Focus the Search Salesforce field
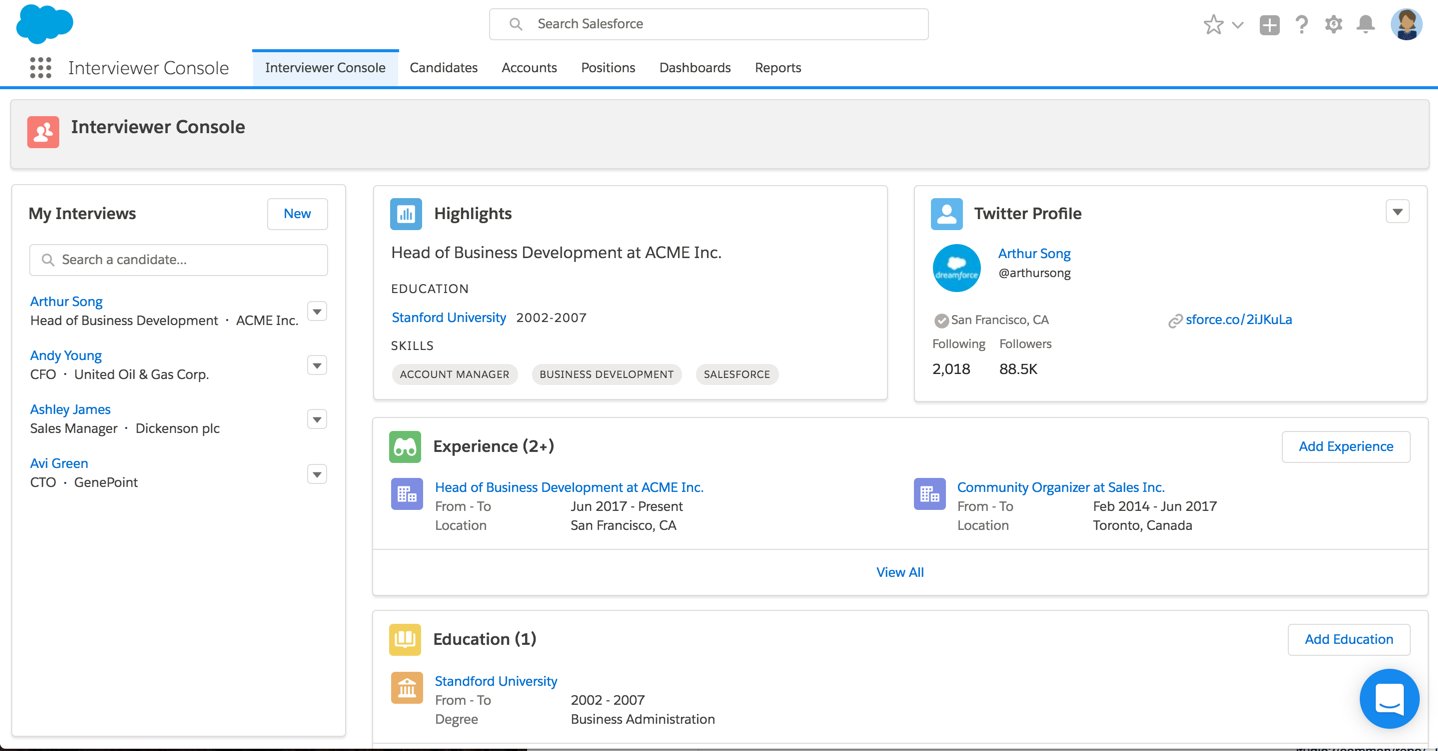1438x751 pixels. [709, 24]
